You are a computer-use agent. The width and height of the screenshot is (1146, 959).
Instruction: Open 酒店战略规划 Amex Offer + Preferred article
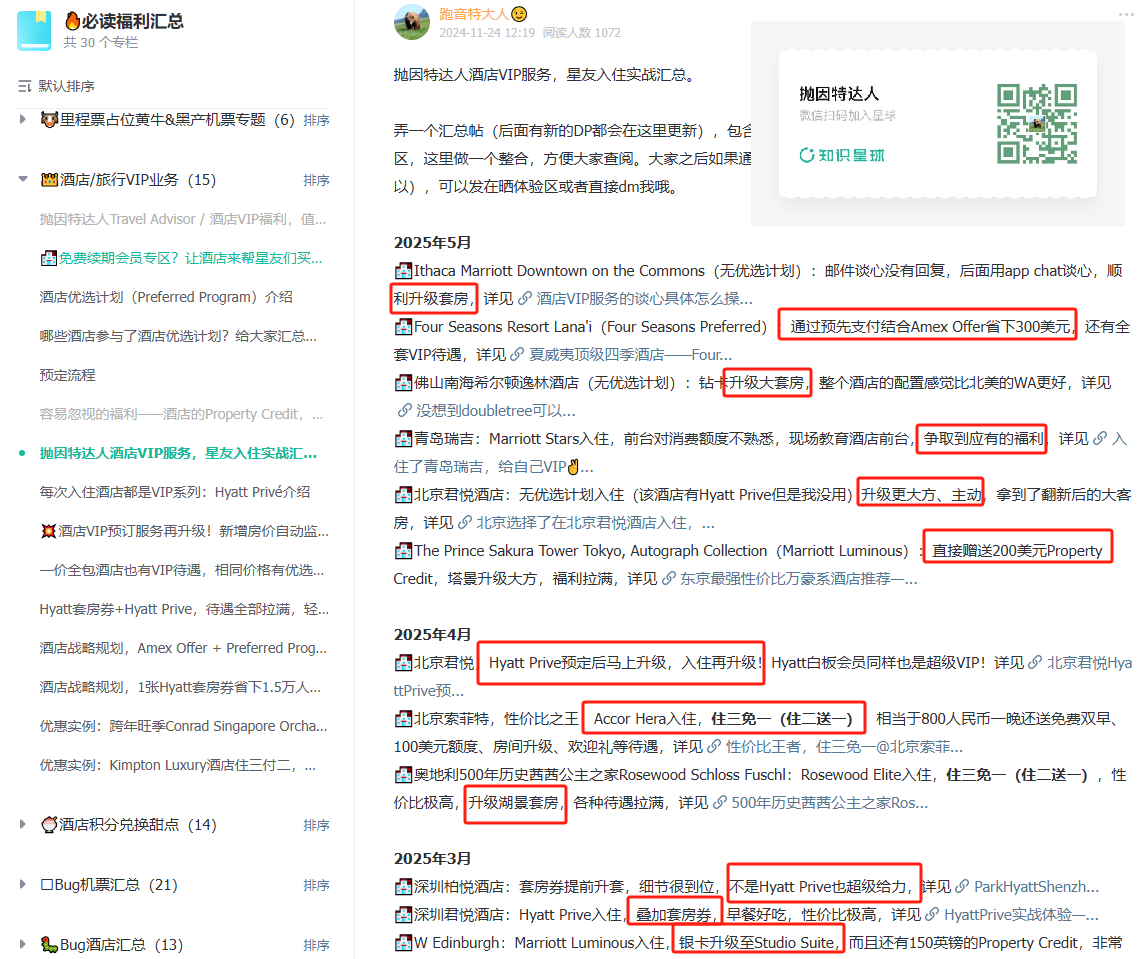183,648
